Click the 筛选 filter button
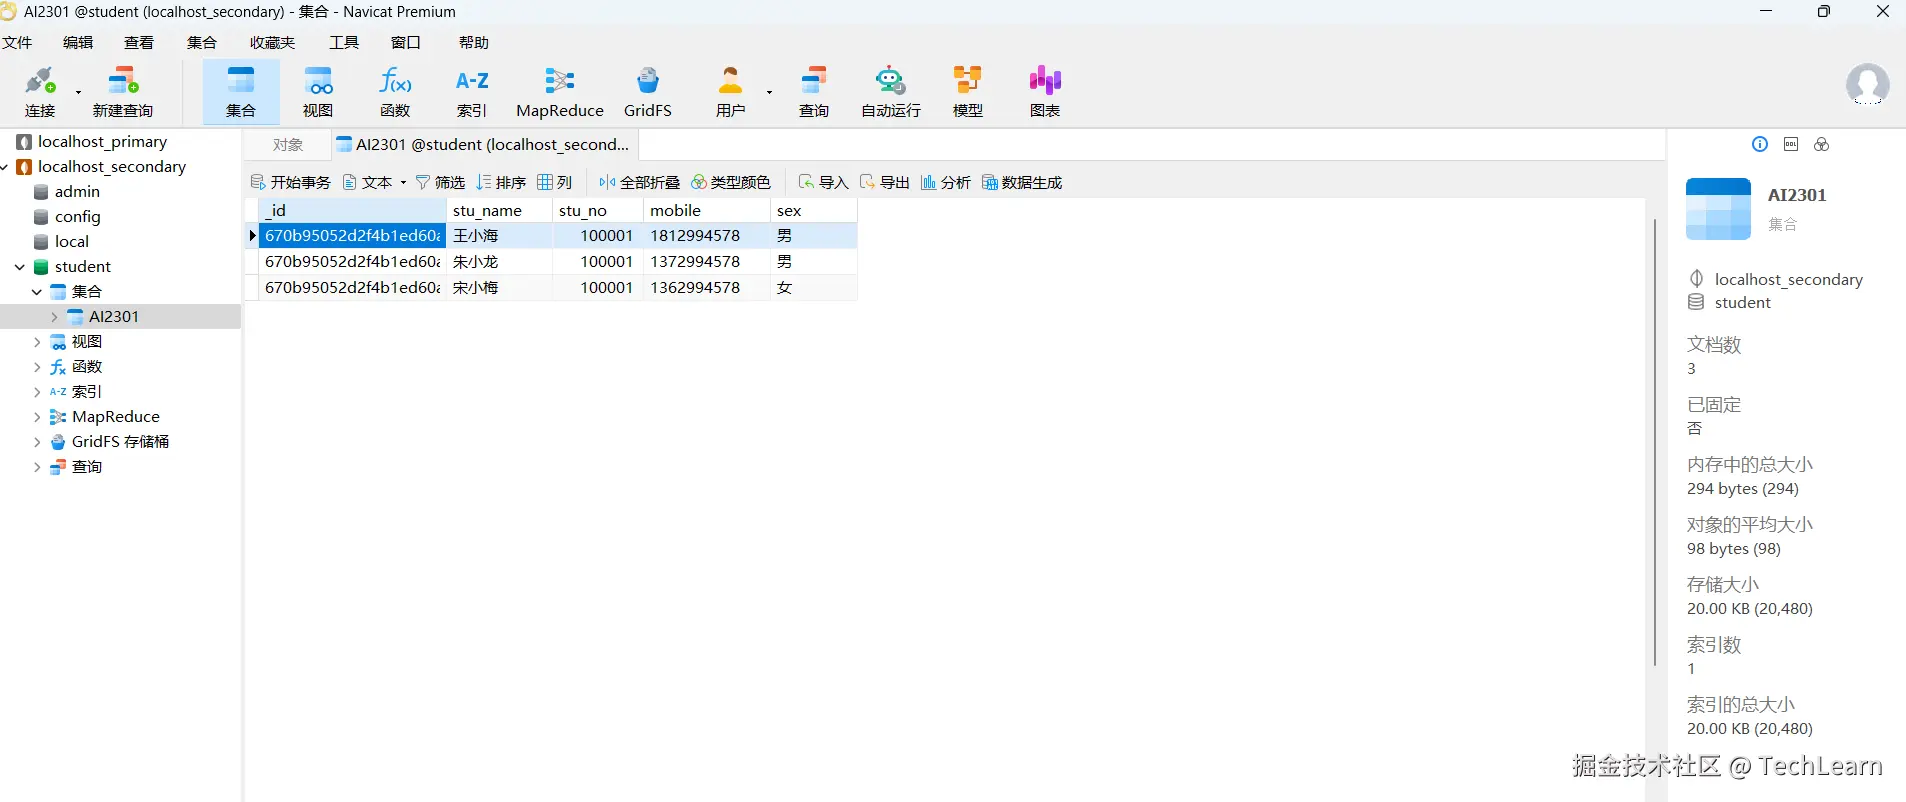Image resolution: width=1906 pixels, height=802 pixels. click(x=440, y=182)
